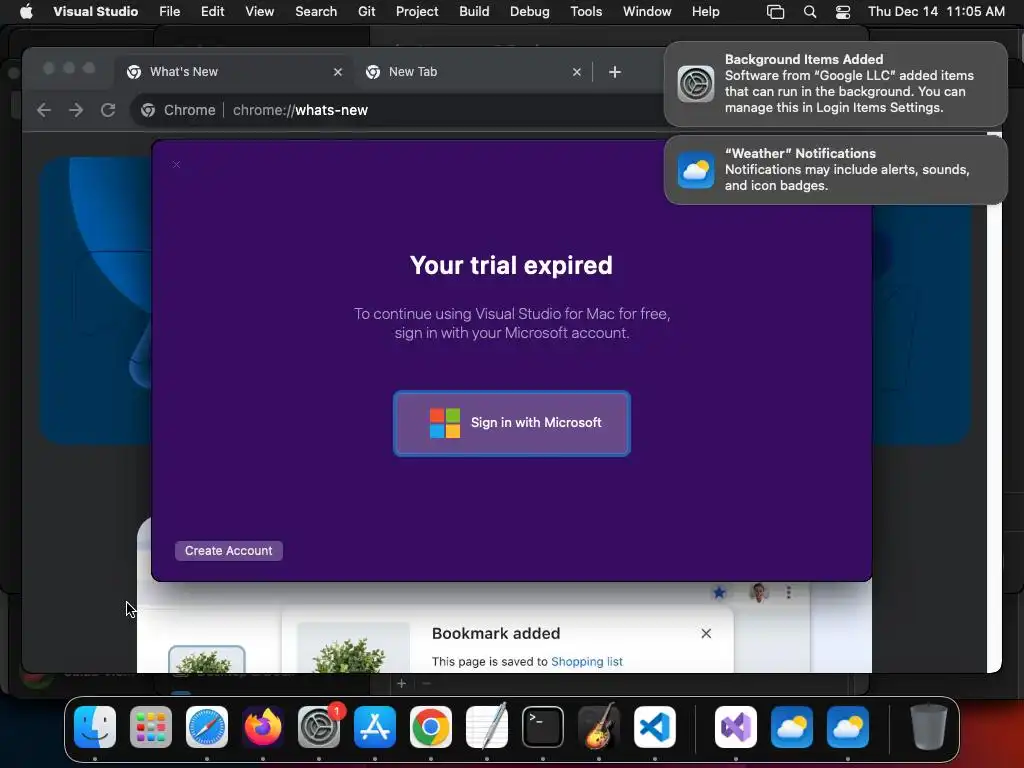Open the Debug menu
This screenshot has height=768, width=1024.
tap(530, 11)
